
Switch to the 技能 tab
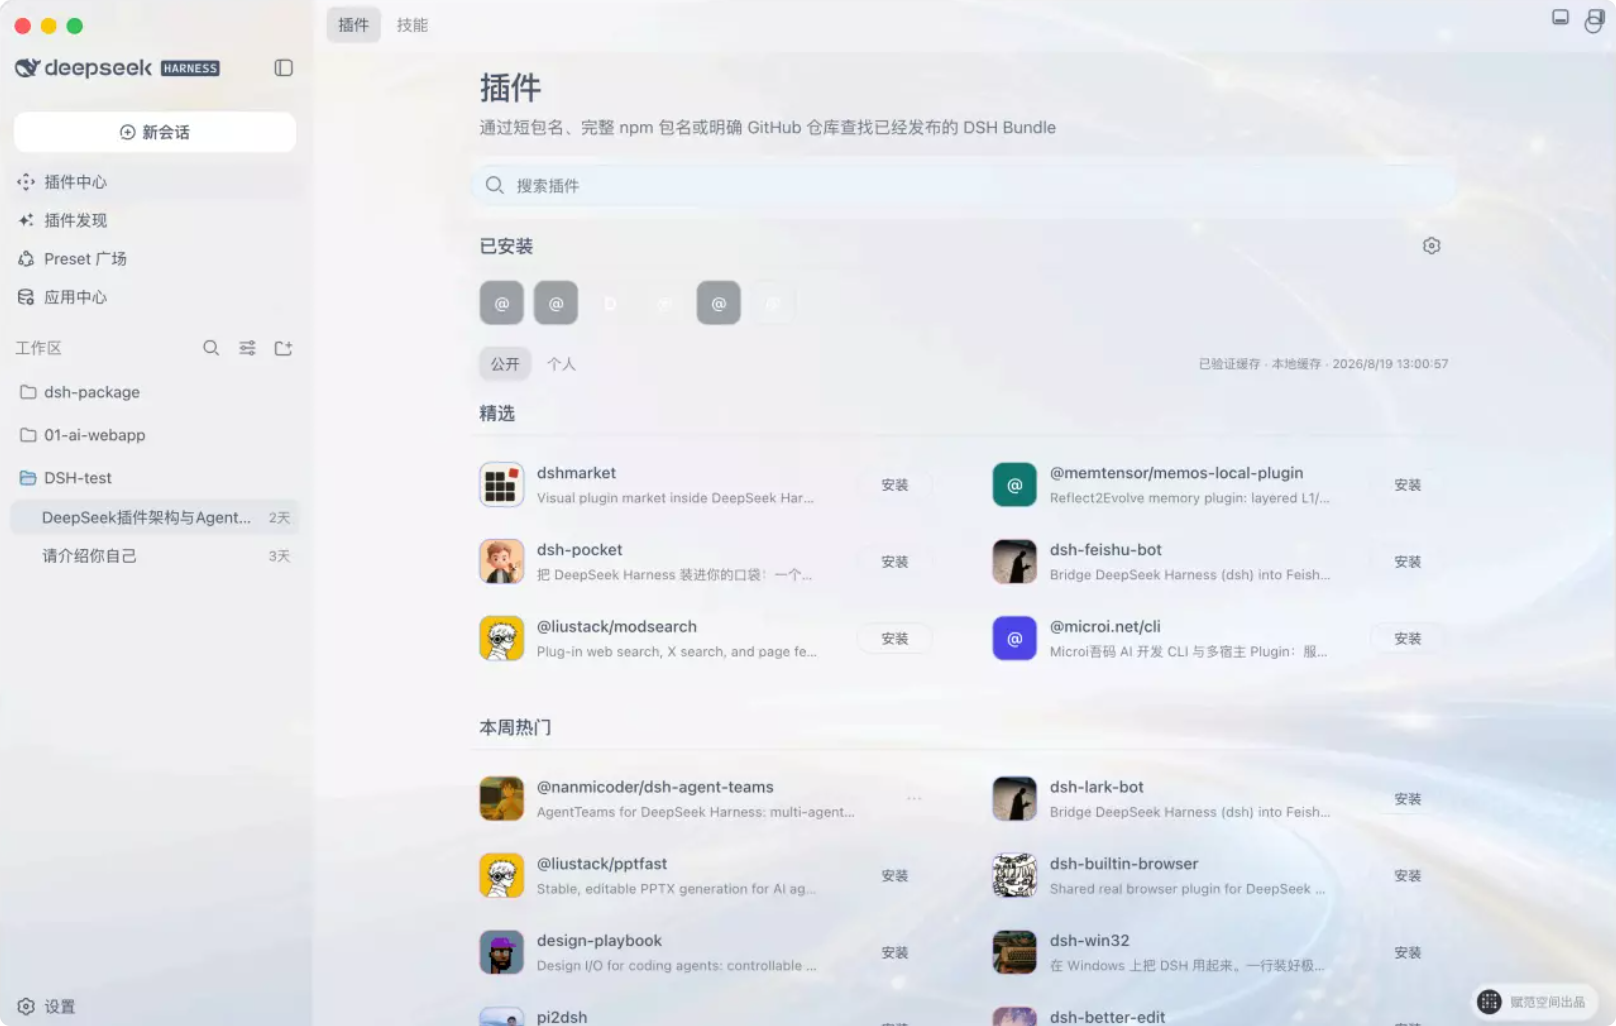point(412,25)
